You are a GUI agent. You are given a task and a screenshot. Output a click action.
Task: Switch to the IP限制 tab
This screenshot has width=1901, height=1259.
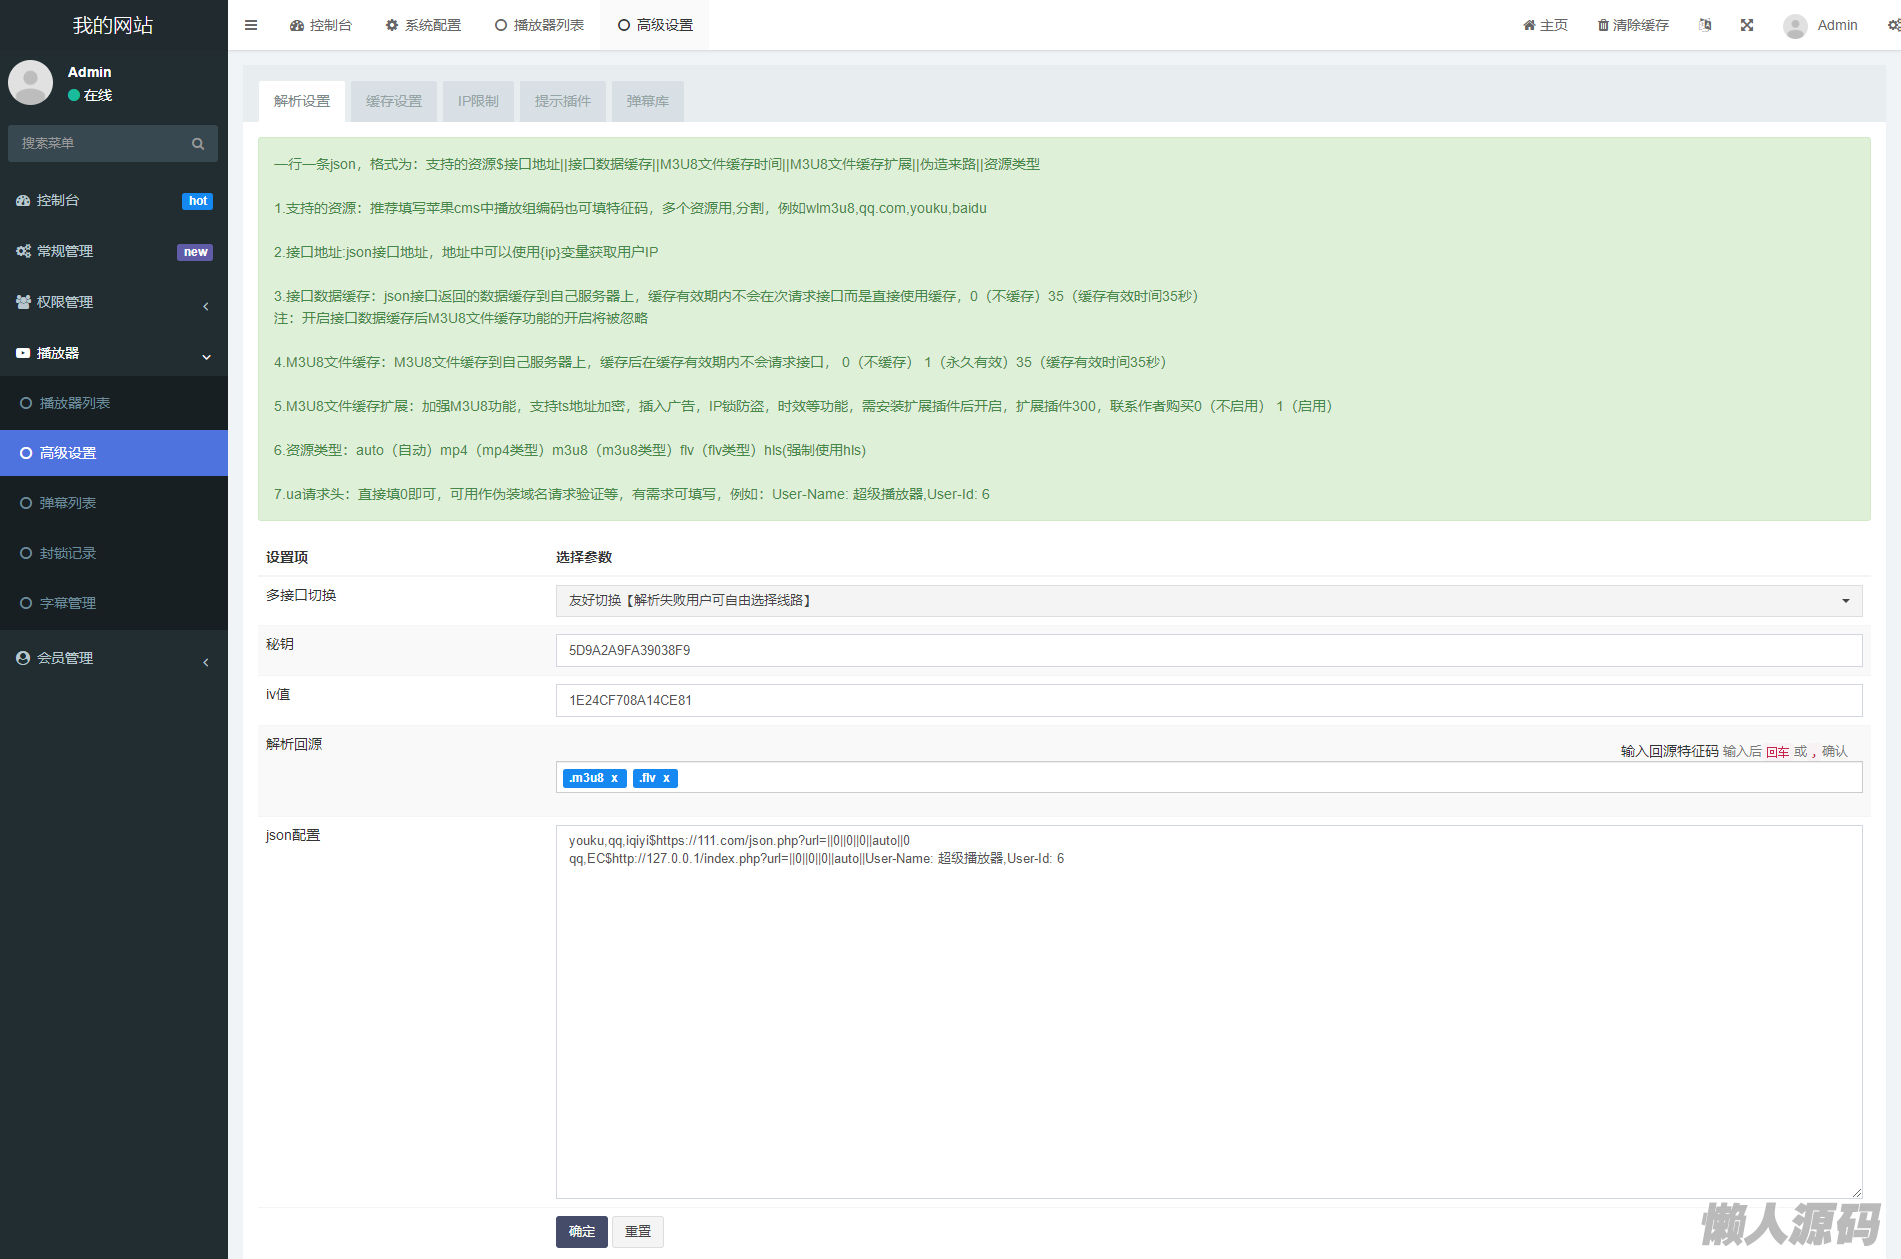point(478,101)
